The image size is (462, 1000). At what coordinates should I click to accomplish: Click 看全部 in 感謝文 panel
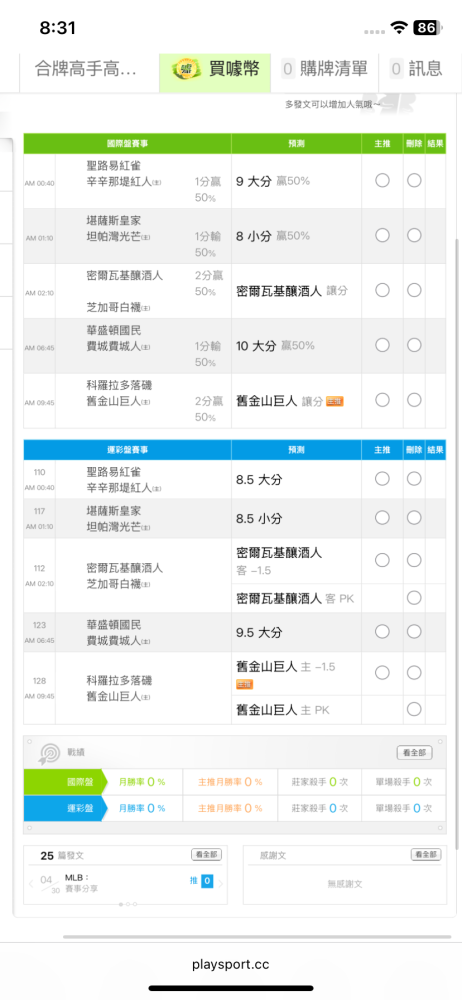click(x=426, y=855)
